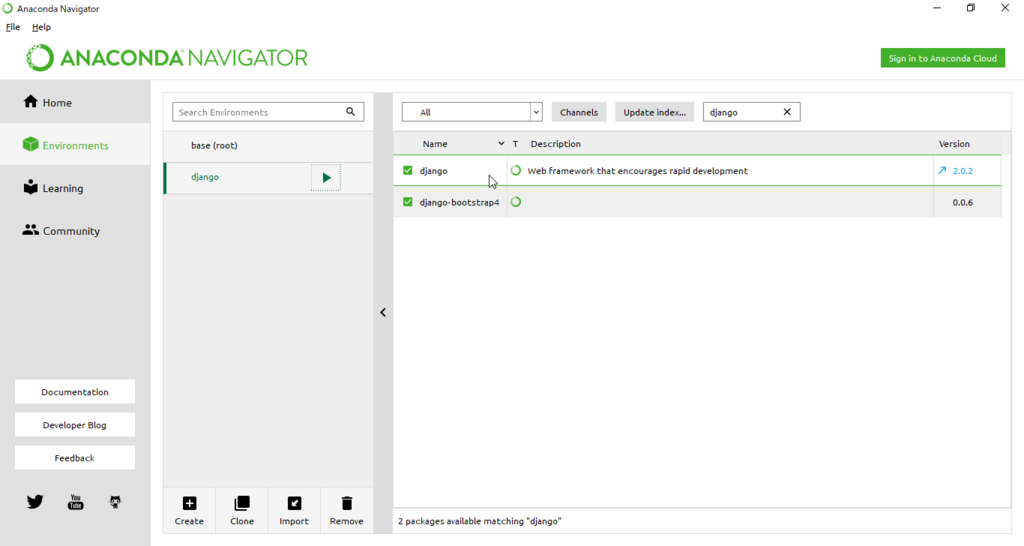This screenshot has height=546, width=1024.
Task: Open the Help menu
Action: pos(41,27)
